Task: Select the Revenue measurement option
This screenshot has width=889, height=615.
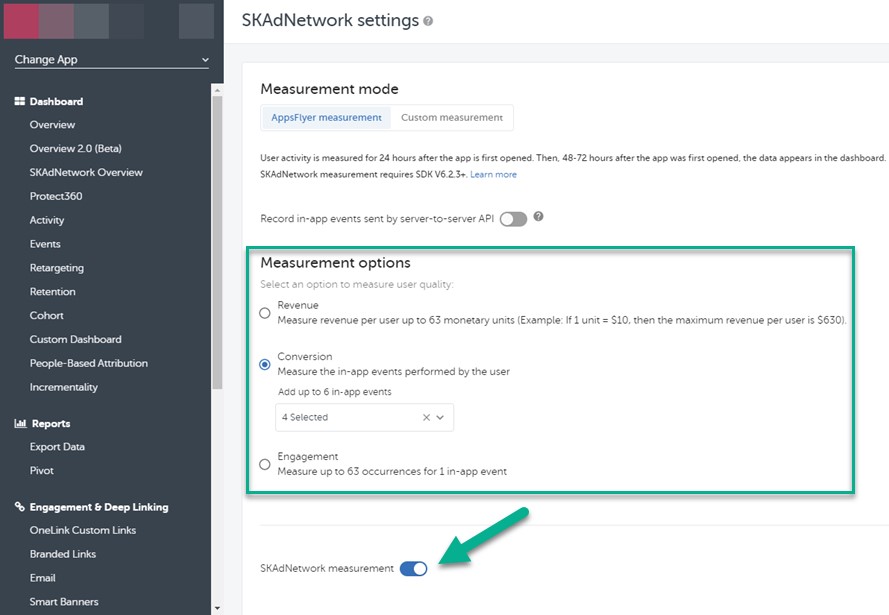Action: click(265, 313)
